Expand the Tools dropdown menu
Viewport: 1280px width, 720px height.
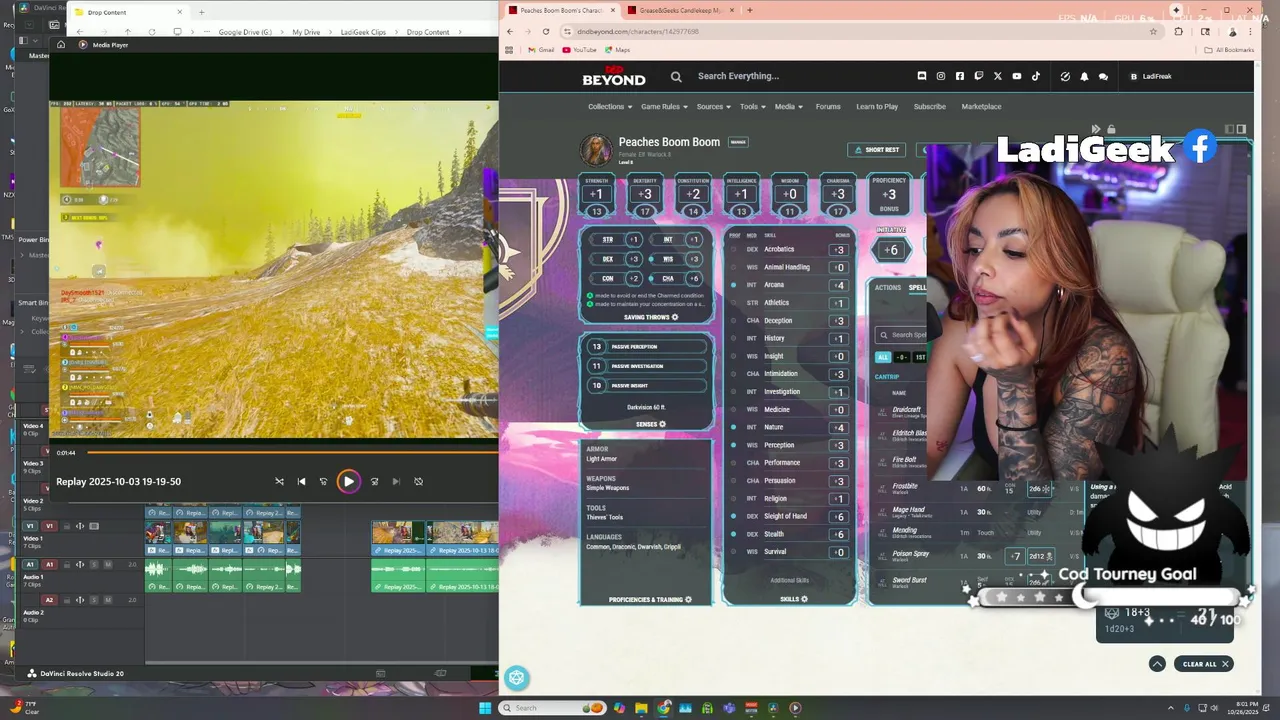click(x=753, y=106)
